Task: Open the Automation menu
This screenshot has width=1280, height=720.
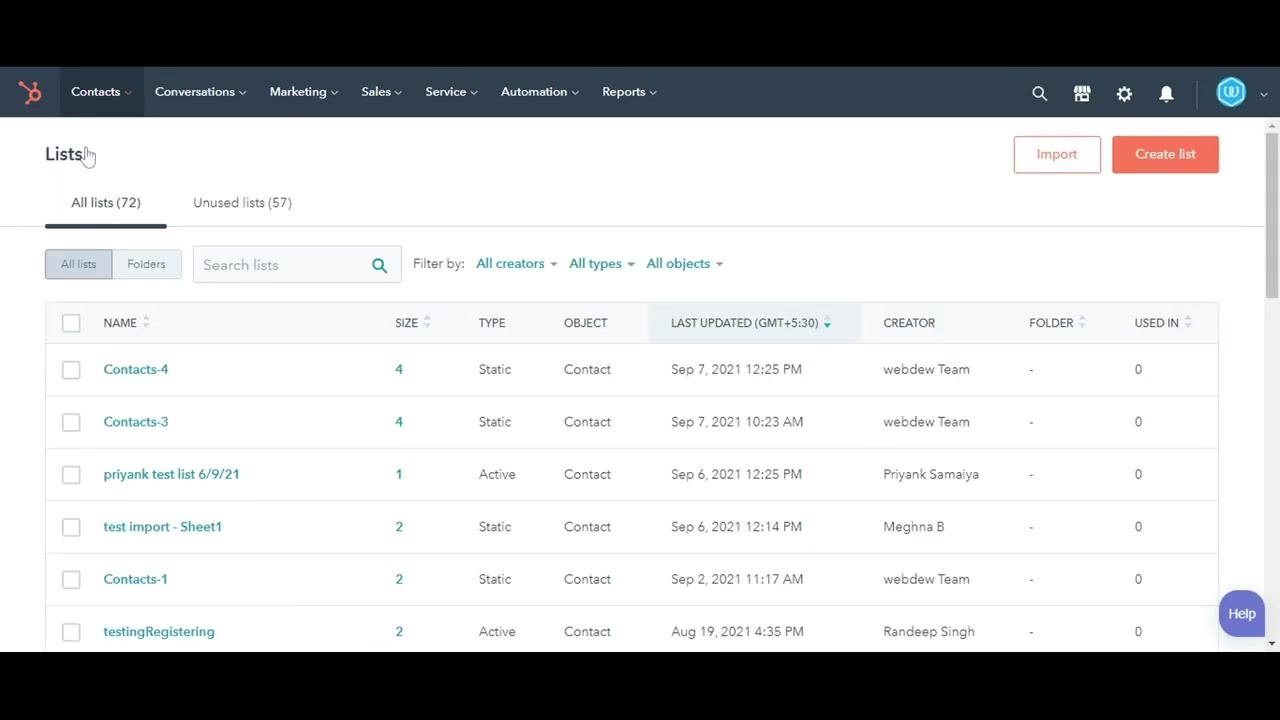Action: coord(539,92)
